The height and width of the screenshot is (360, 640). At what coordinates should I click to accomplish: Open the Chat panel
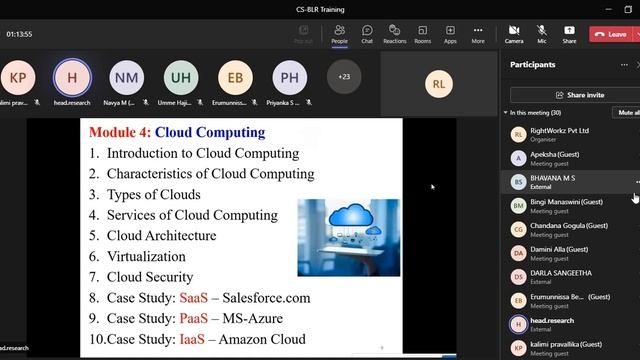coord(367,34)
